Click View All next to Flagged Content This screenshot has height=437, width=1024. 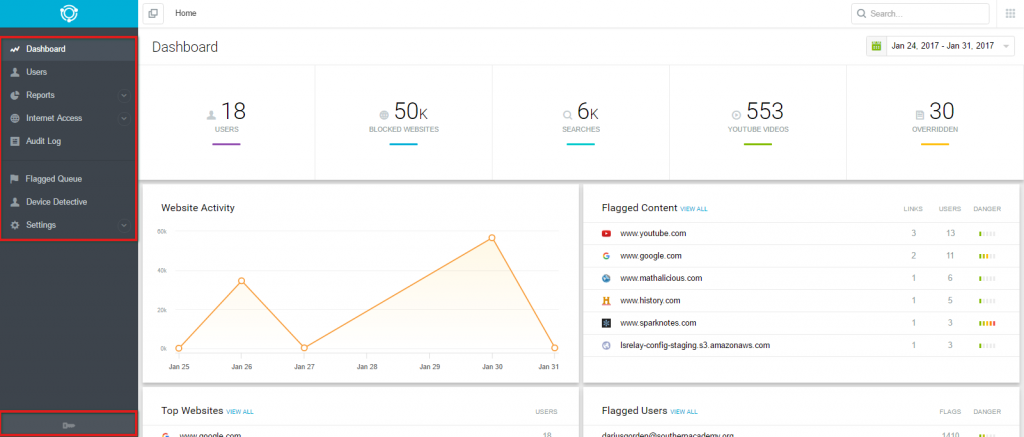694,209
